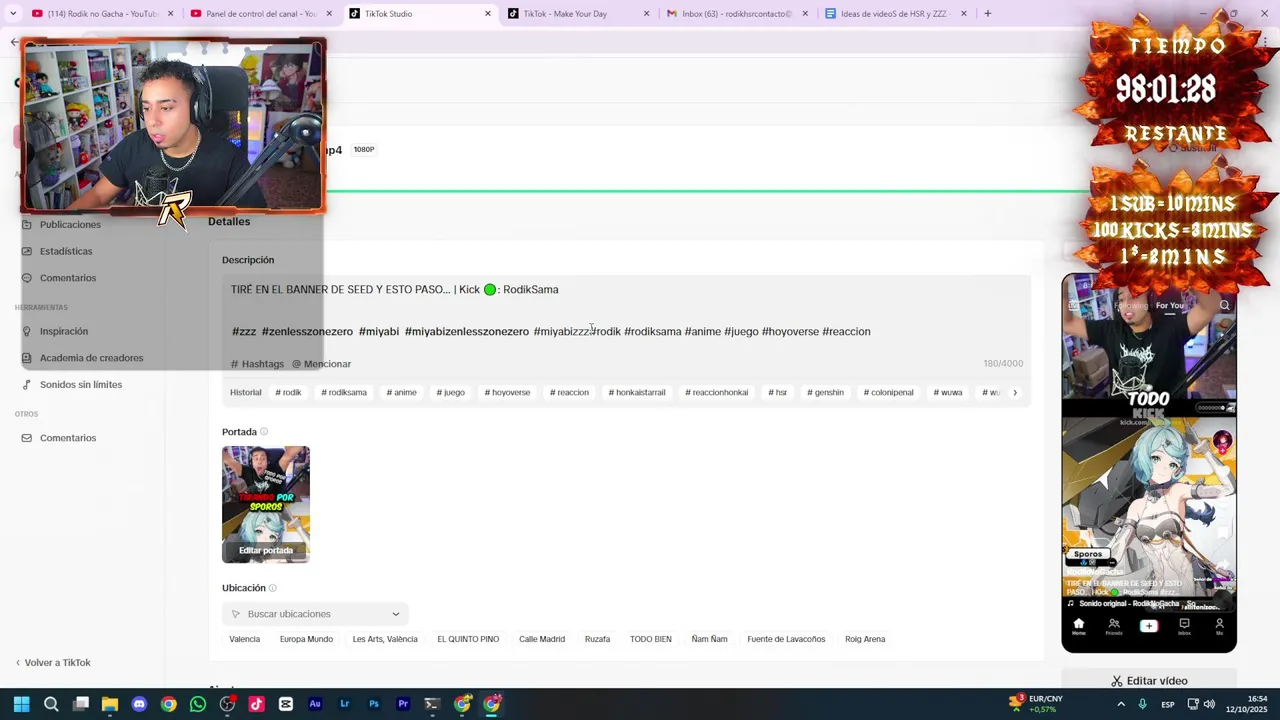Viewport: 1280px width, 720px height.
Task: Select Fuente de Lavacoños location chip
Action: pyautogui.click(x=786, y=640)
